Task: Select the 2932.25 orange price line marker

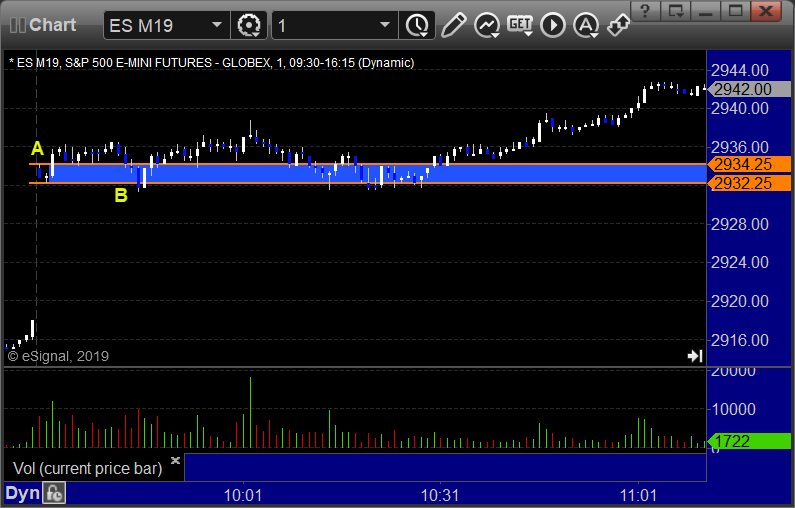Action: pos(750,183)
